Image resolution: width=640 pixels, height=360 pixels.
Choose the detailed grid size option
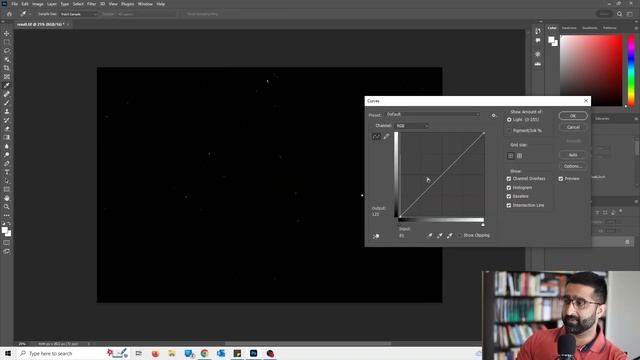[519, 156]
